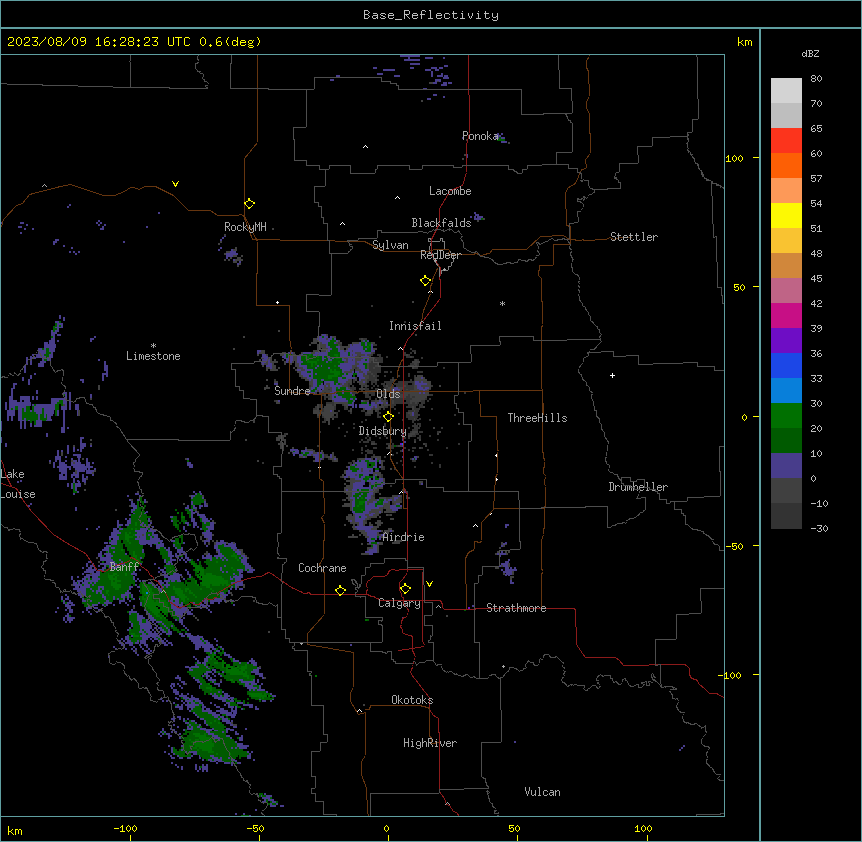Select the Lacombe label

[x=450, y=191]
